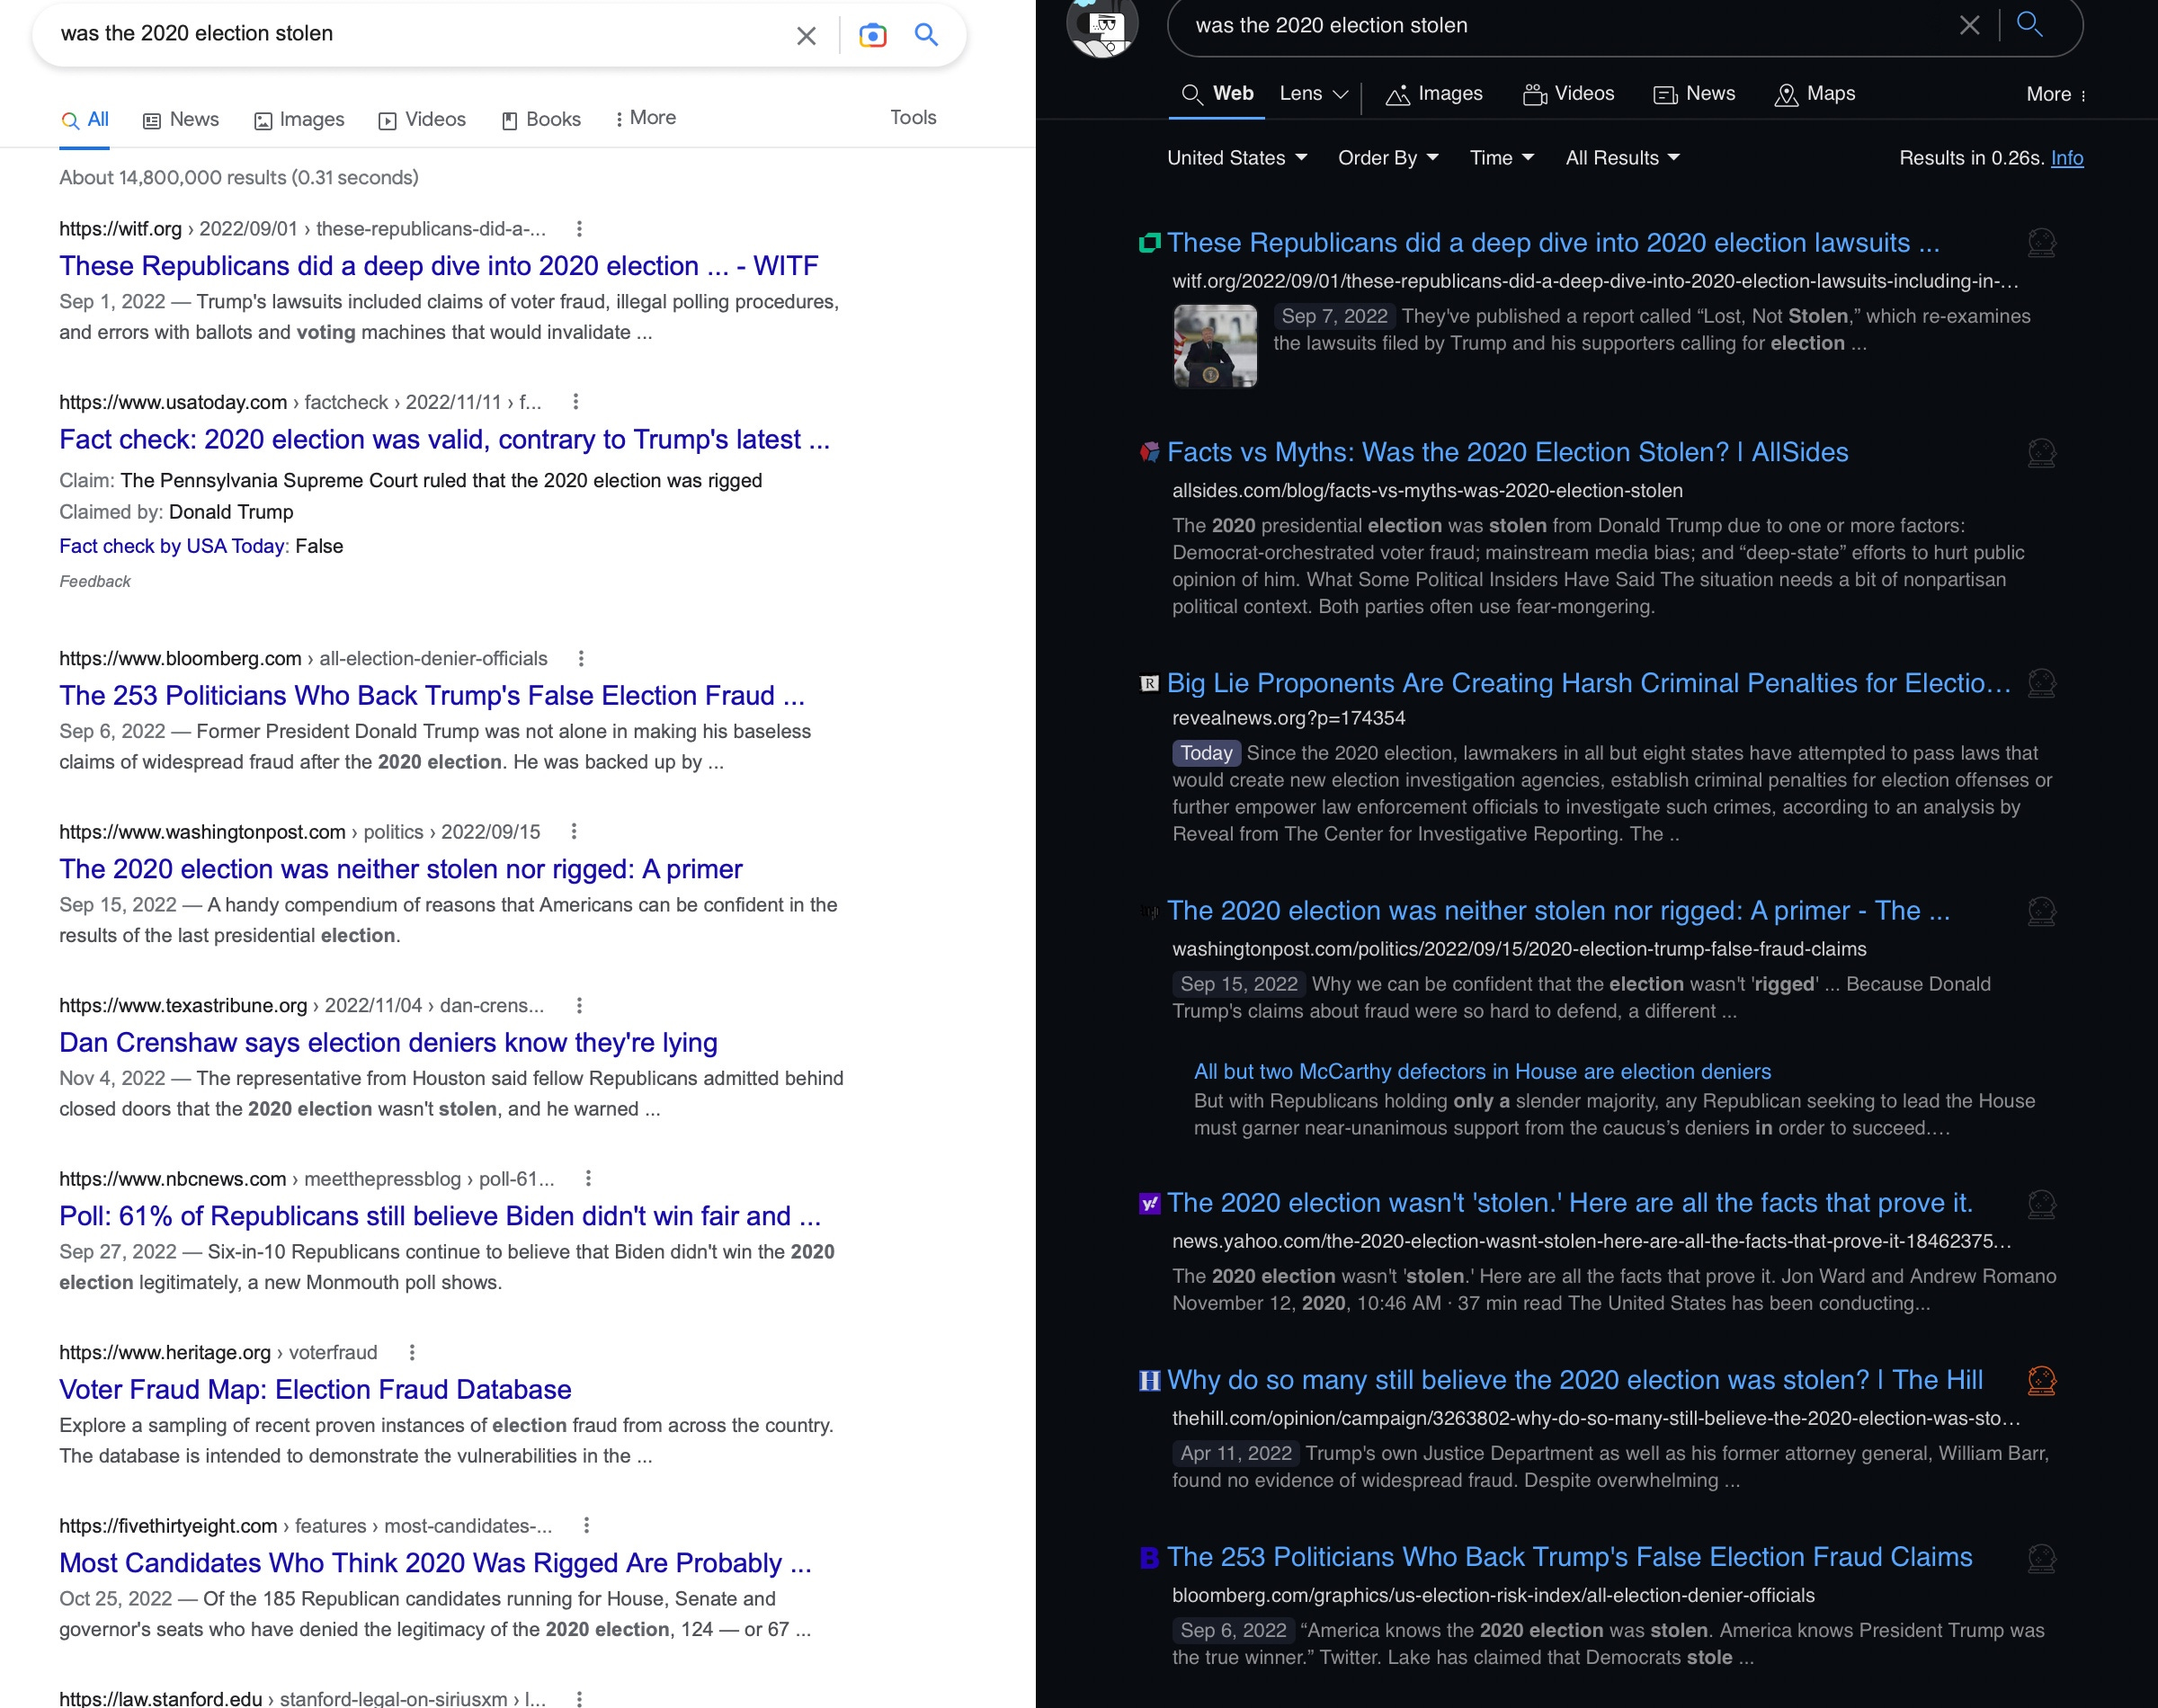
Task: Open 'Poll: 61% of Republicans still believe' link
Action: 440,1217
